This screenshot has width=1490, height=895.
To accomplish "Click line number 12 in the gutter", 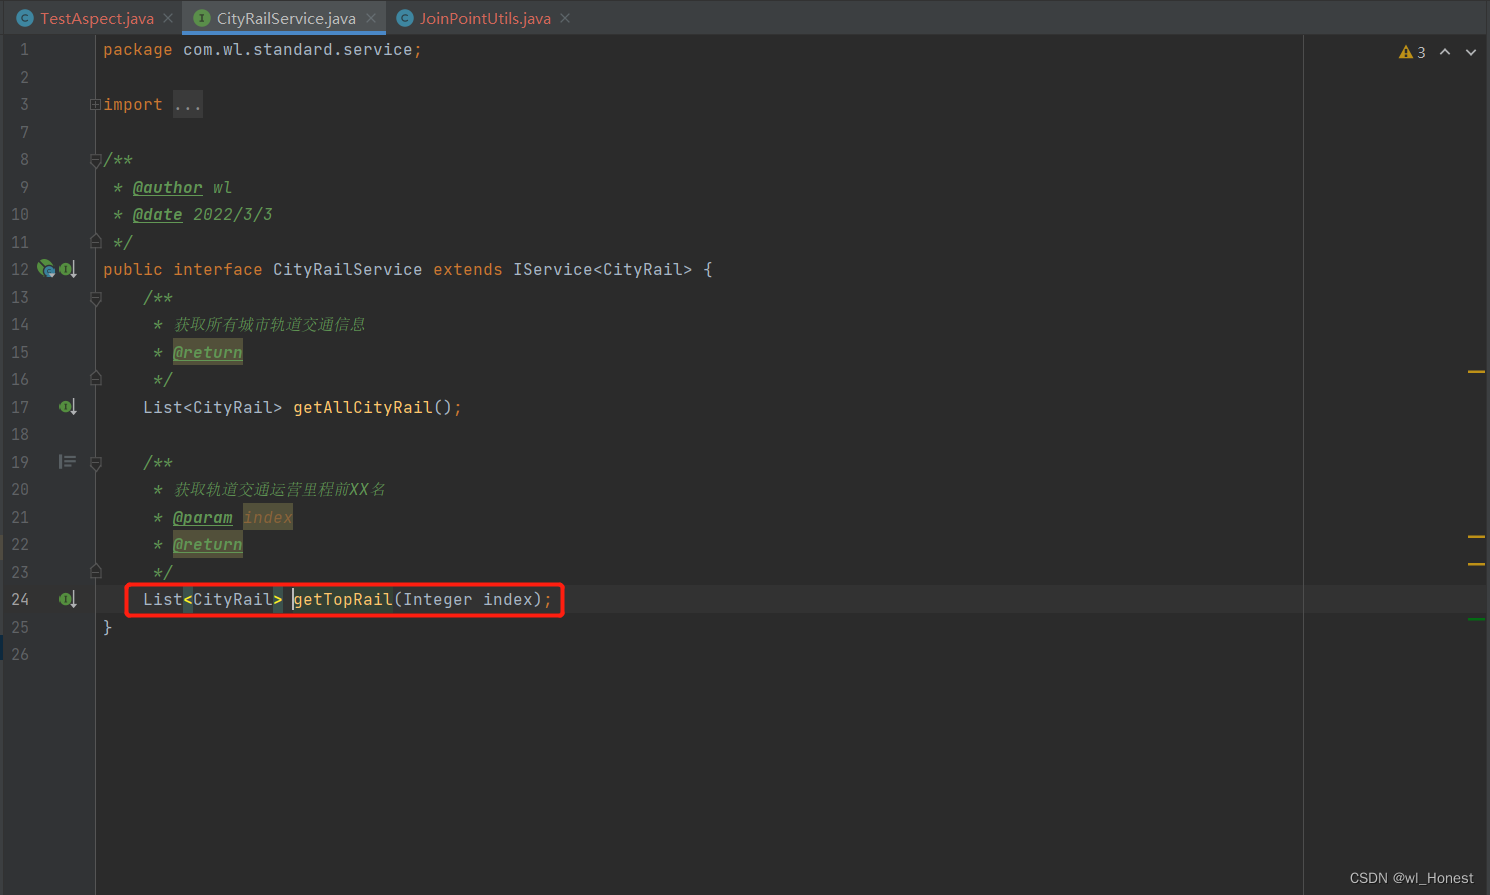I will 20,269.
